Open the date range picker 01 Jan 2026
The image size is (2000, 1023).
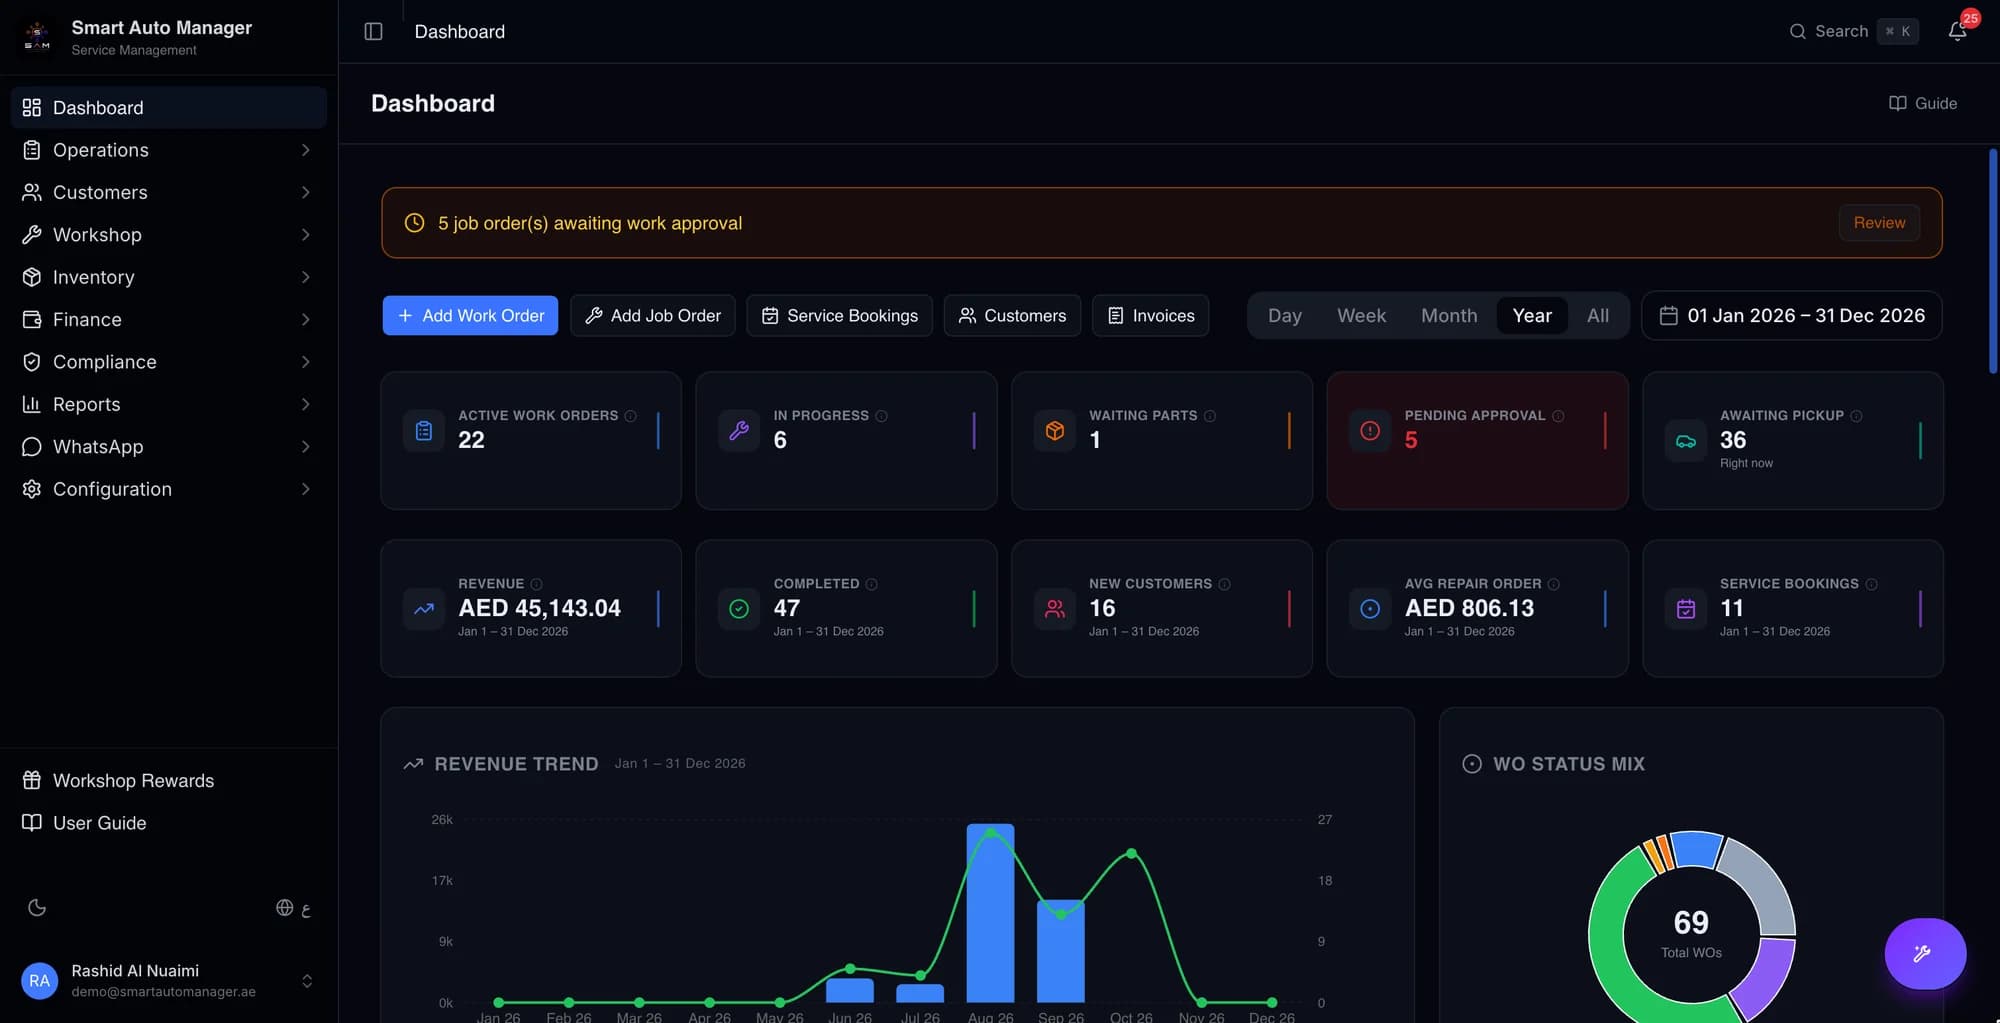1792,316
